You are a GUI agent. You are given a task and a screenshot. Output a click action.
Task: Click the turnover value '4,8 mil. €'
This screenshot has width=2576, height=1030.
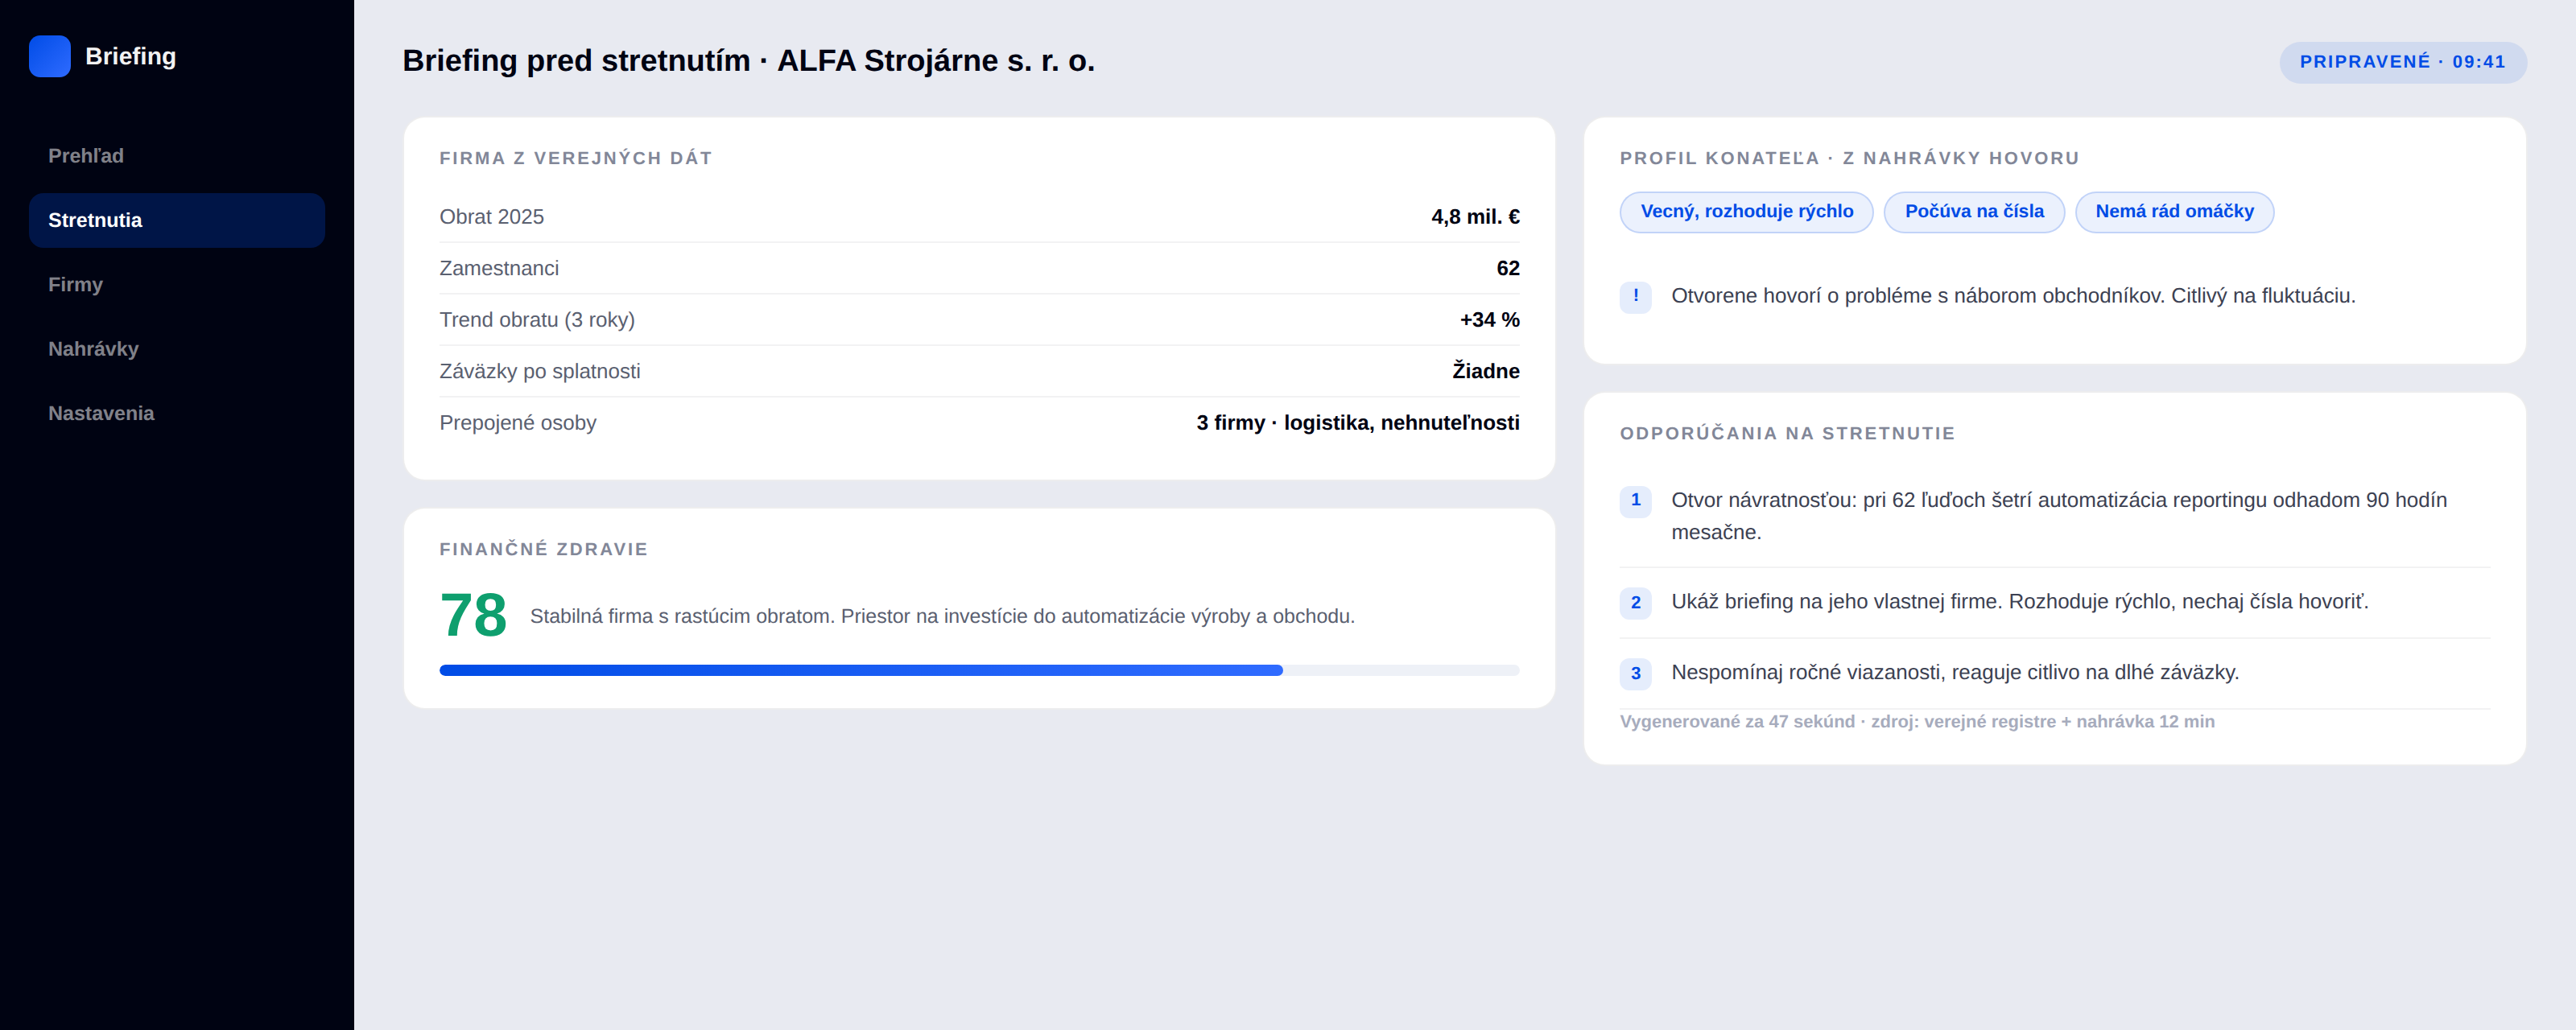tap(1475, 217)
